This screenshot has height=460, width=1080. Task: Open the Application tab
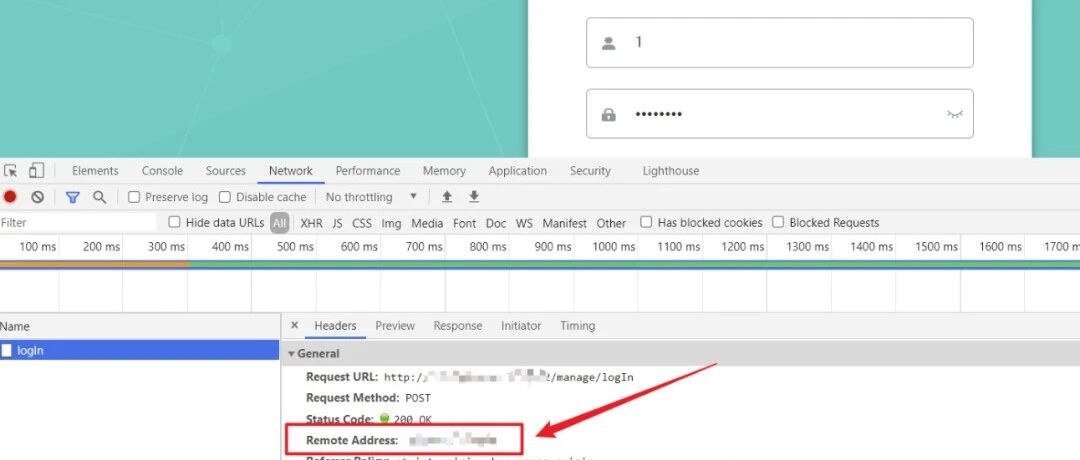517,171
